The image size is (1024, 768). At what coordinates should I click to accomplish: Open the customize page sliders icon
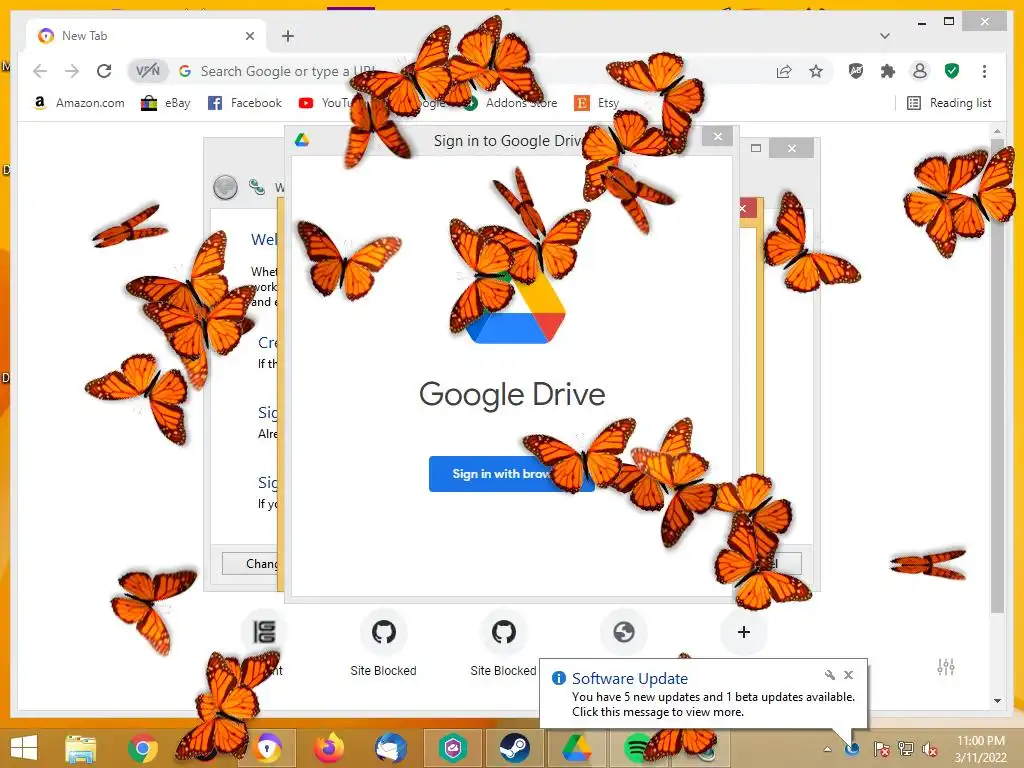click(x=946, y=667)
